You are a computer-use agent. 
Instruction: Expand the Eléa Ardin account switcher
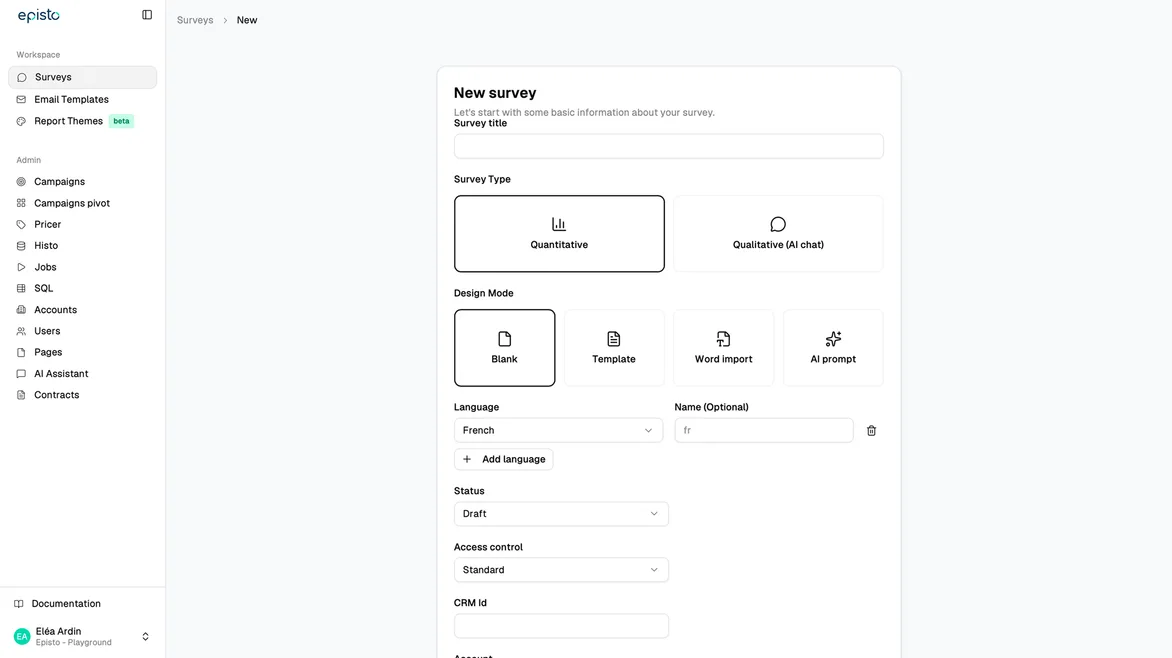[145, 636]
